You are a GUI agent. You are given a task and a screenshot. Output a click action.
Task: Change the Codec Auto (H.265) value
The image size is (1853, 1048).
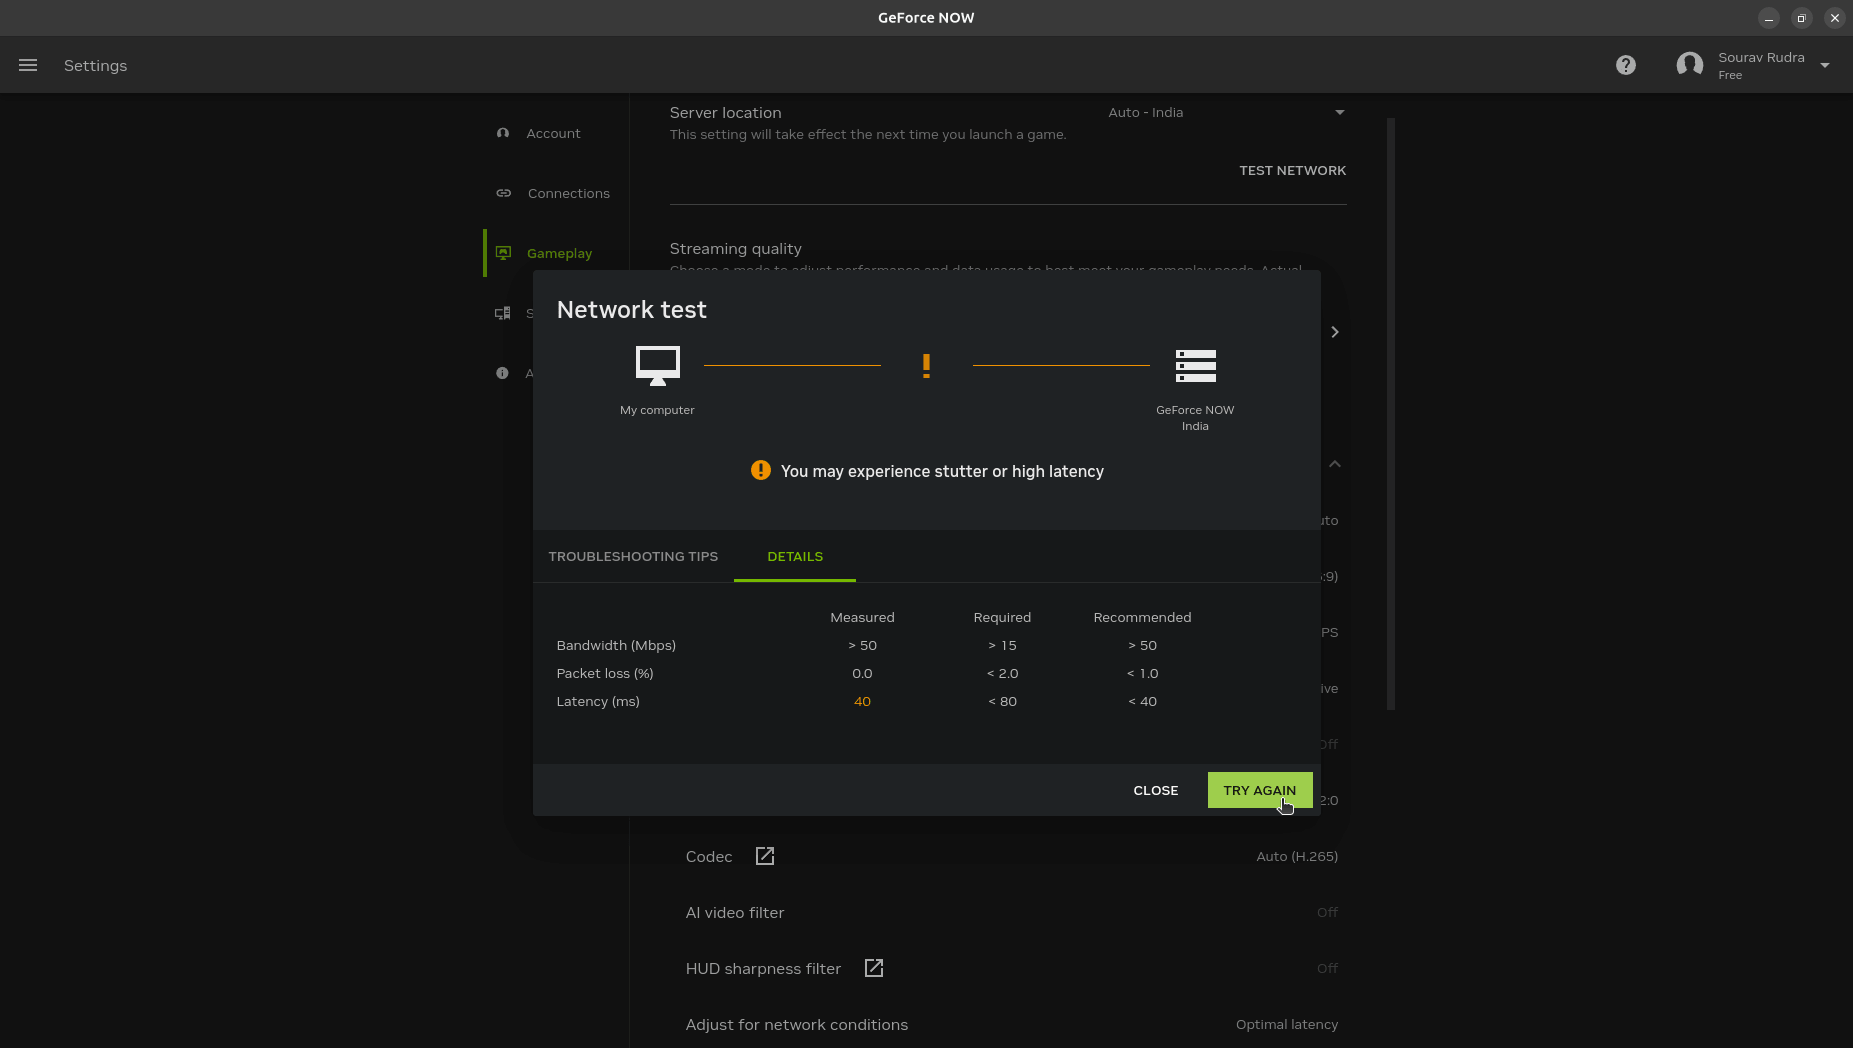point(1297,856)
